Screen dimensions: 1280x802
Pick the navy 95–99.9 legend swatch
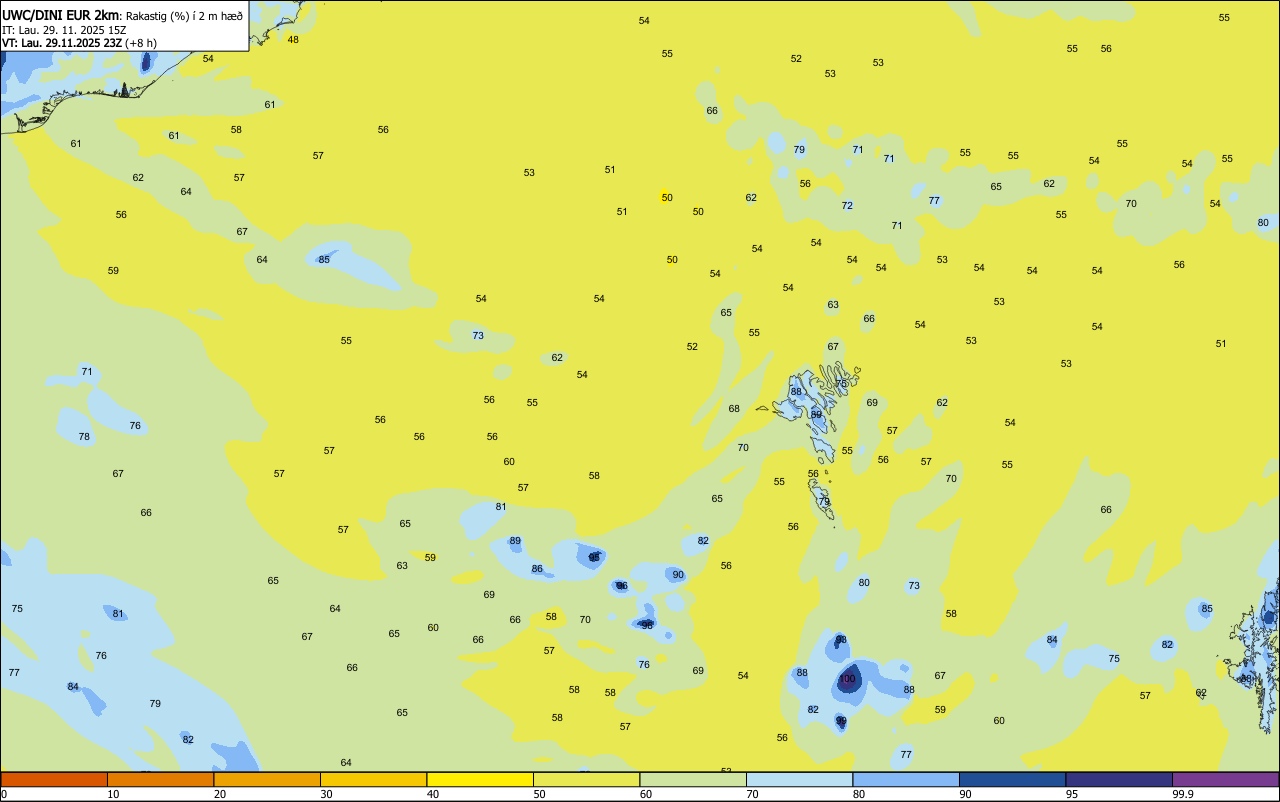click(1119, 779)
